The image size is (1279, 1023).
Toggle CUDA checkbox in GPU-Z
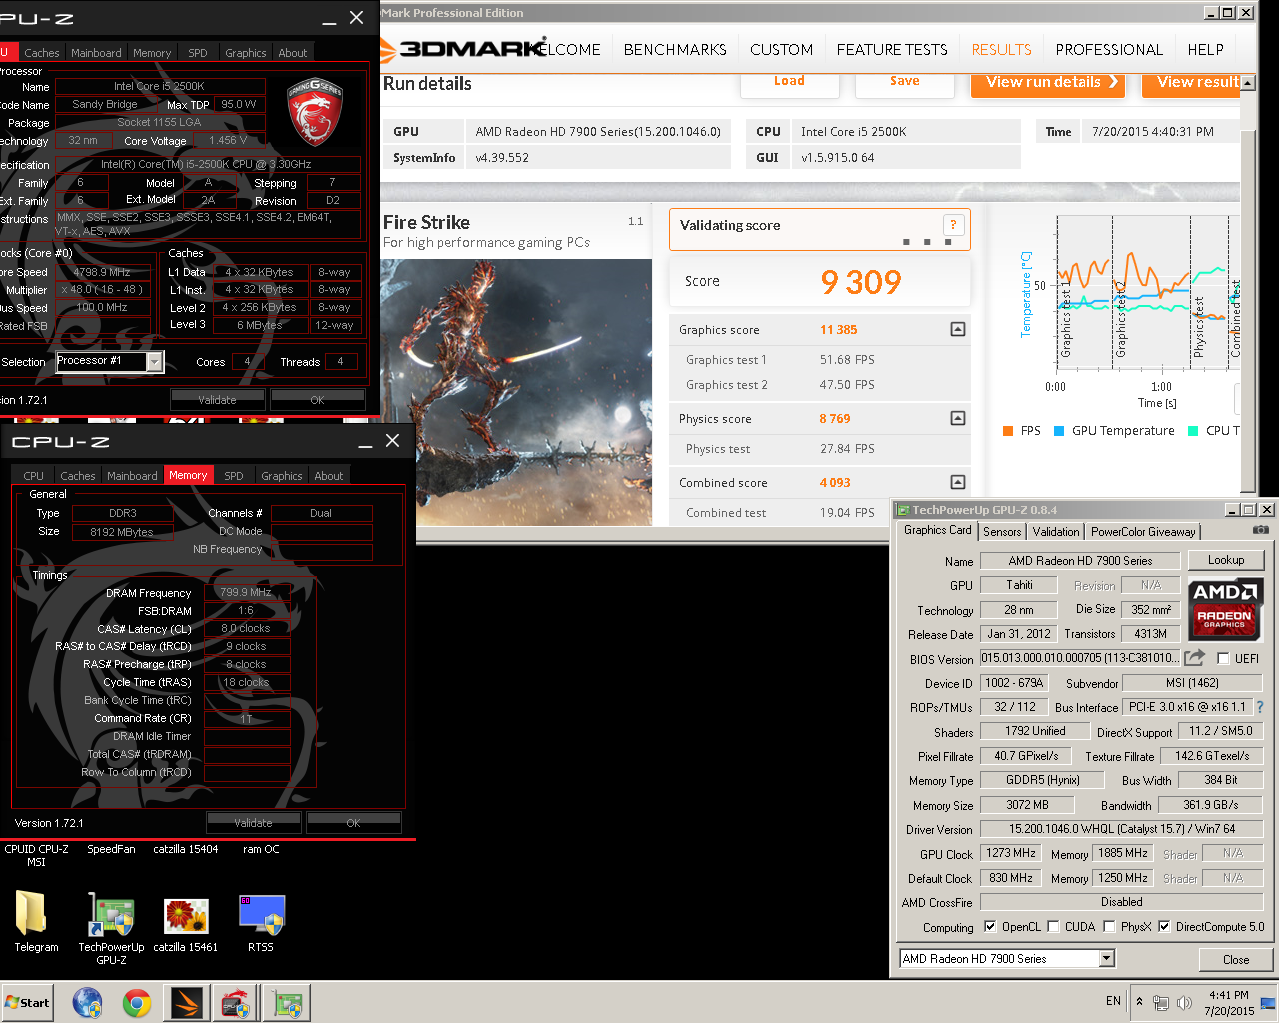pyautogui.click(x=1053, y=927)
